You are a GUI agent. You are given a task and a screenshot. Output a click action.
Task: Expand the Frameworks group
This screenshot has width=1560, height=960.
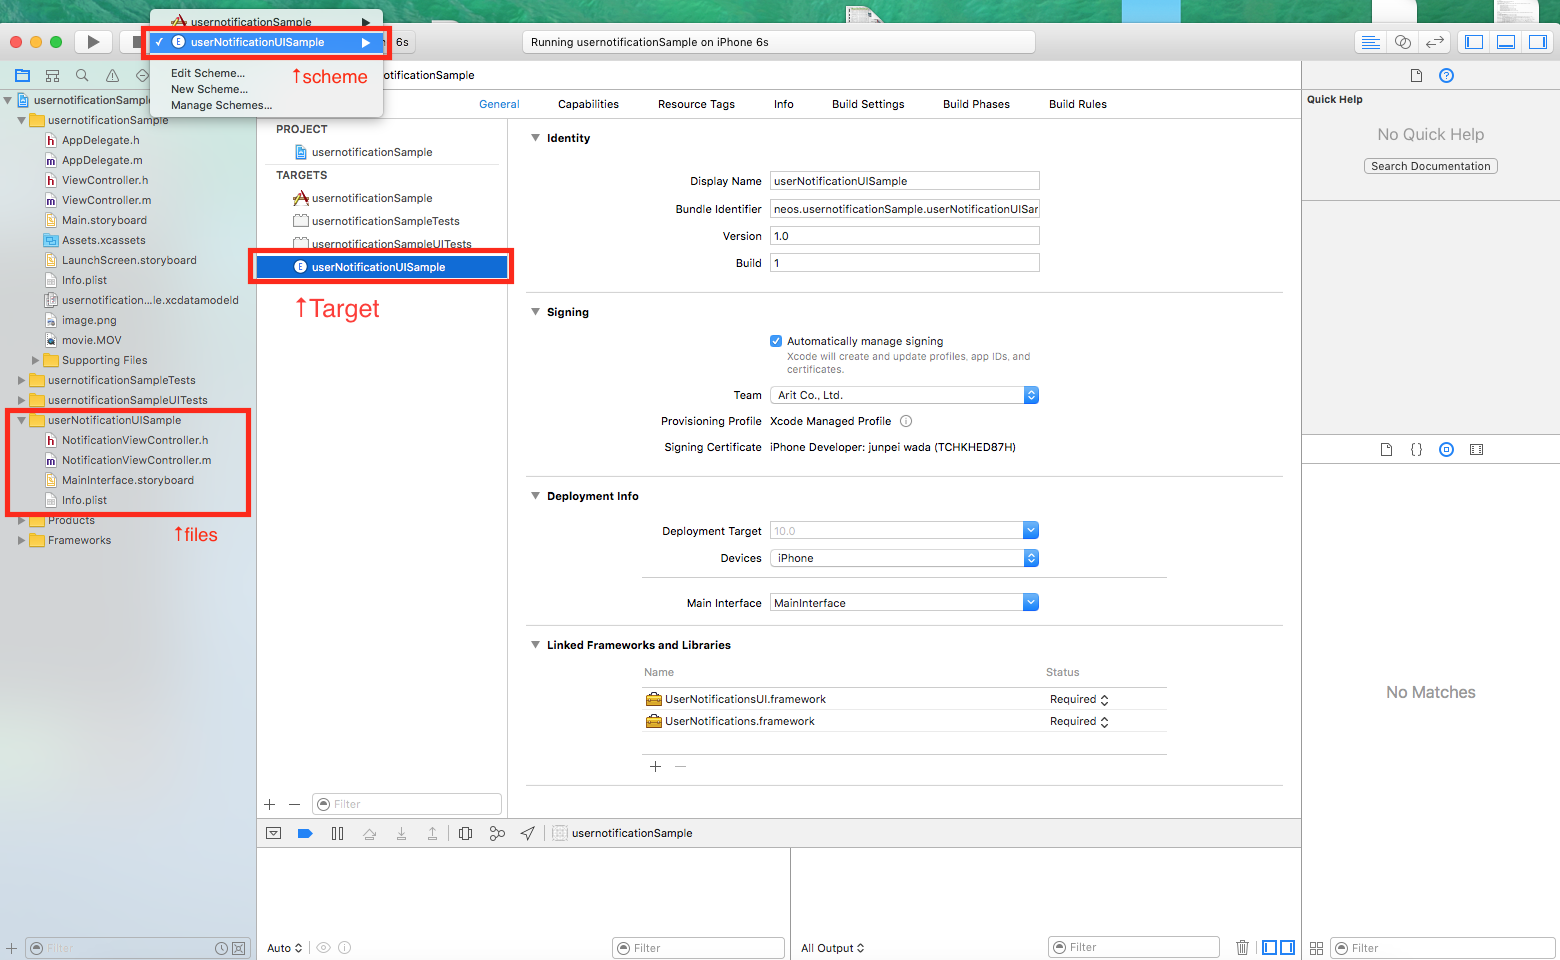pyautogui.click(x=22, y=540)
